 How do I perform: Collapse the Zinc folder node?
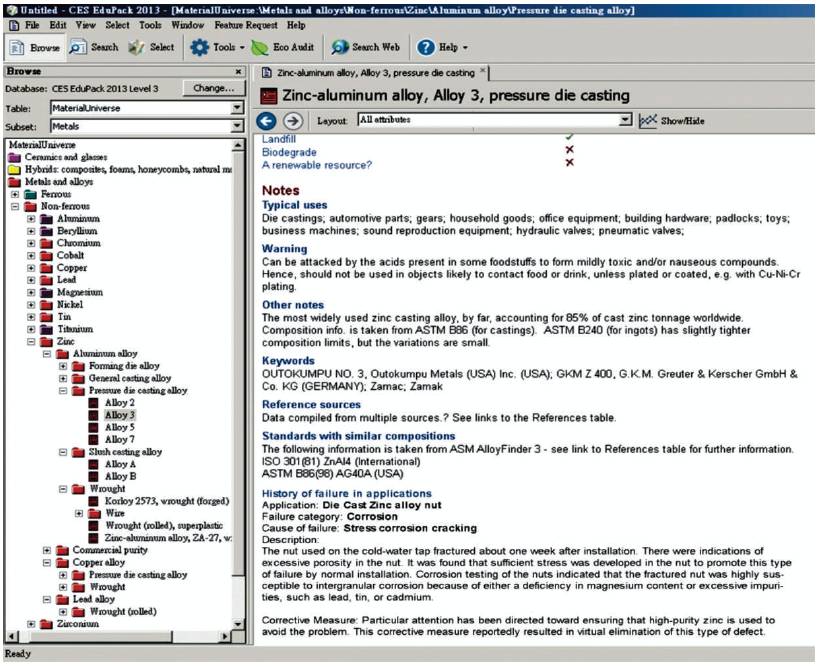pos(31,342)
